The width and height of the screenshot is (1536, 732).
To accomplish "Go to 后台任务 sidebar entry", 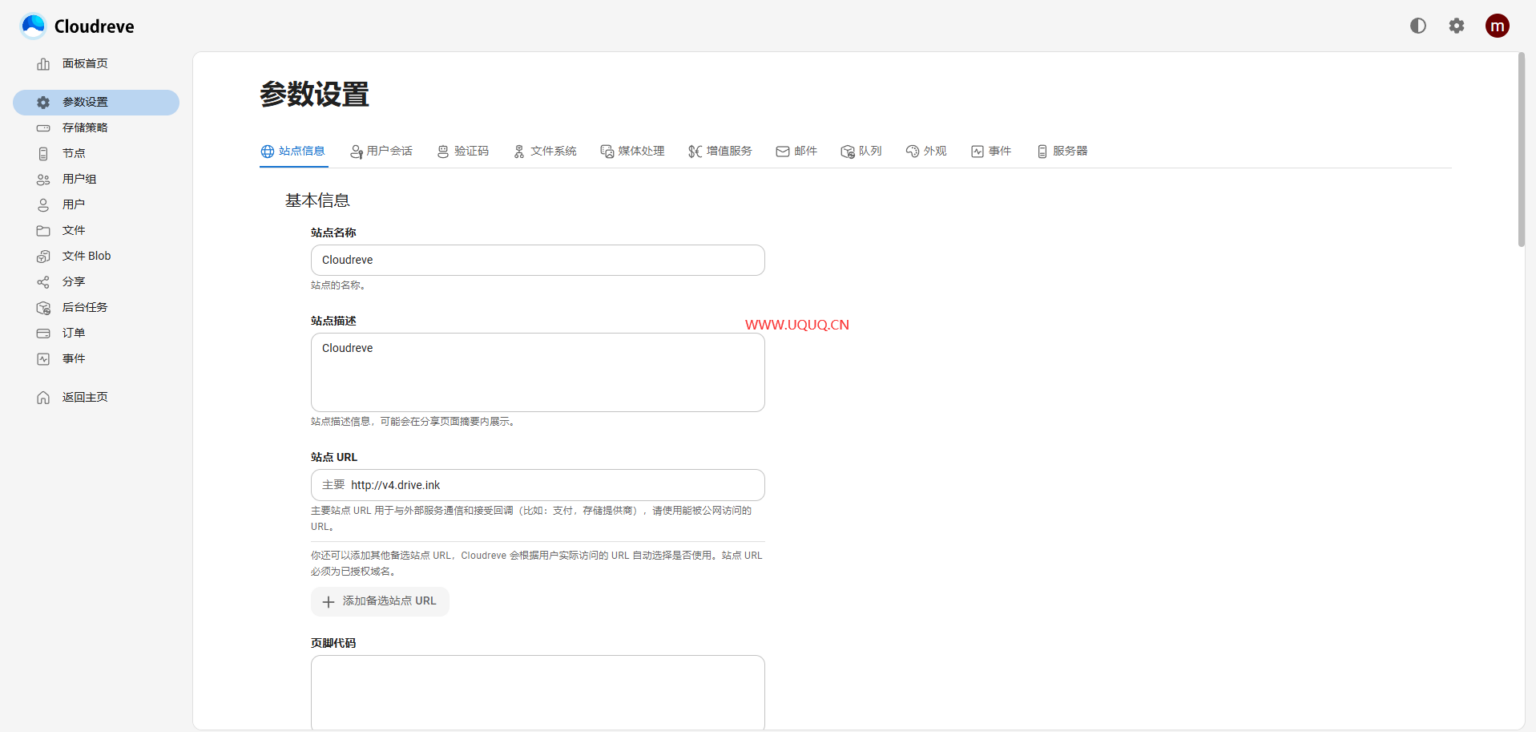I will click(96, 308).
